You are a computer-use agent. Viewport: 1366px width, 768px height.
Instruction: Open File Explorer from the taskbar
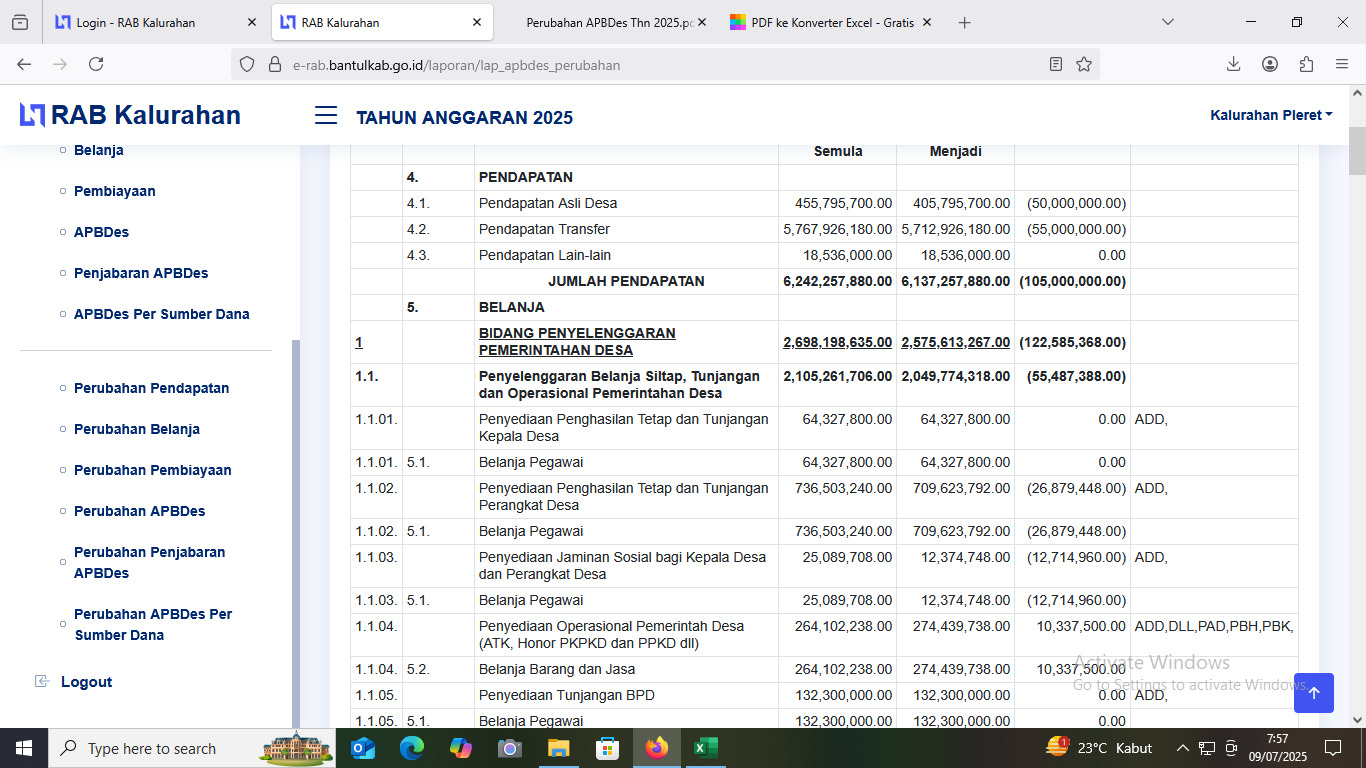point(559,748)
